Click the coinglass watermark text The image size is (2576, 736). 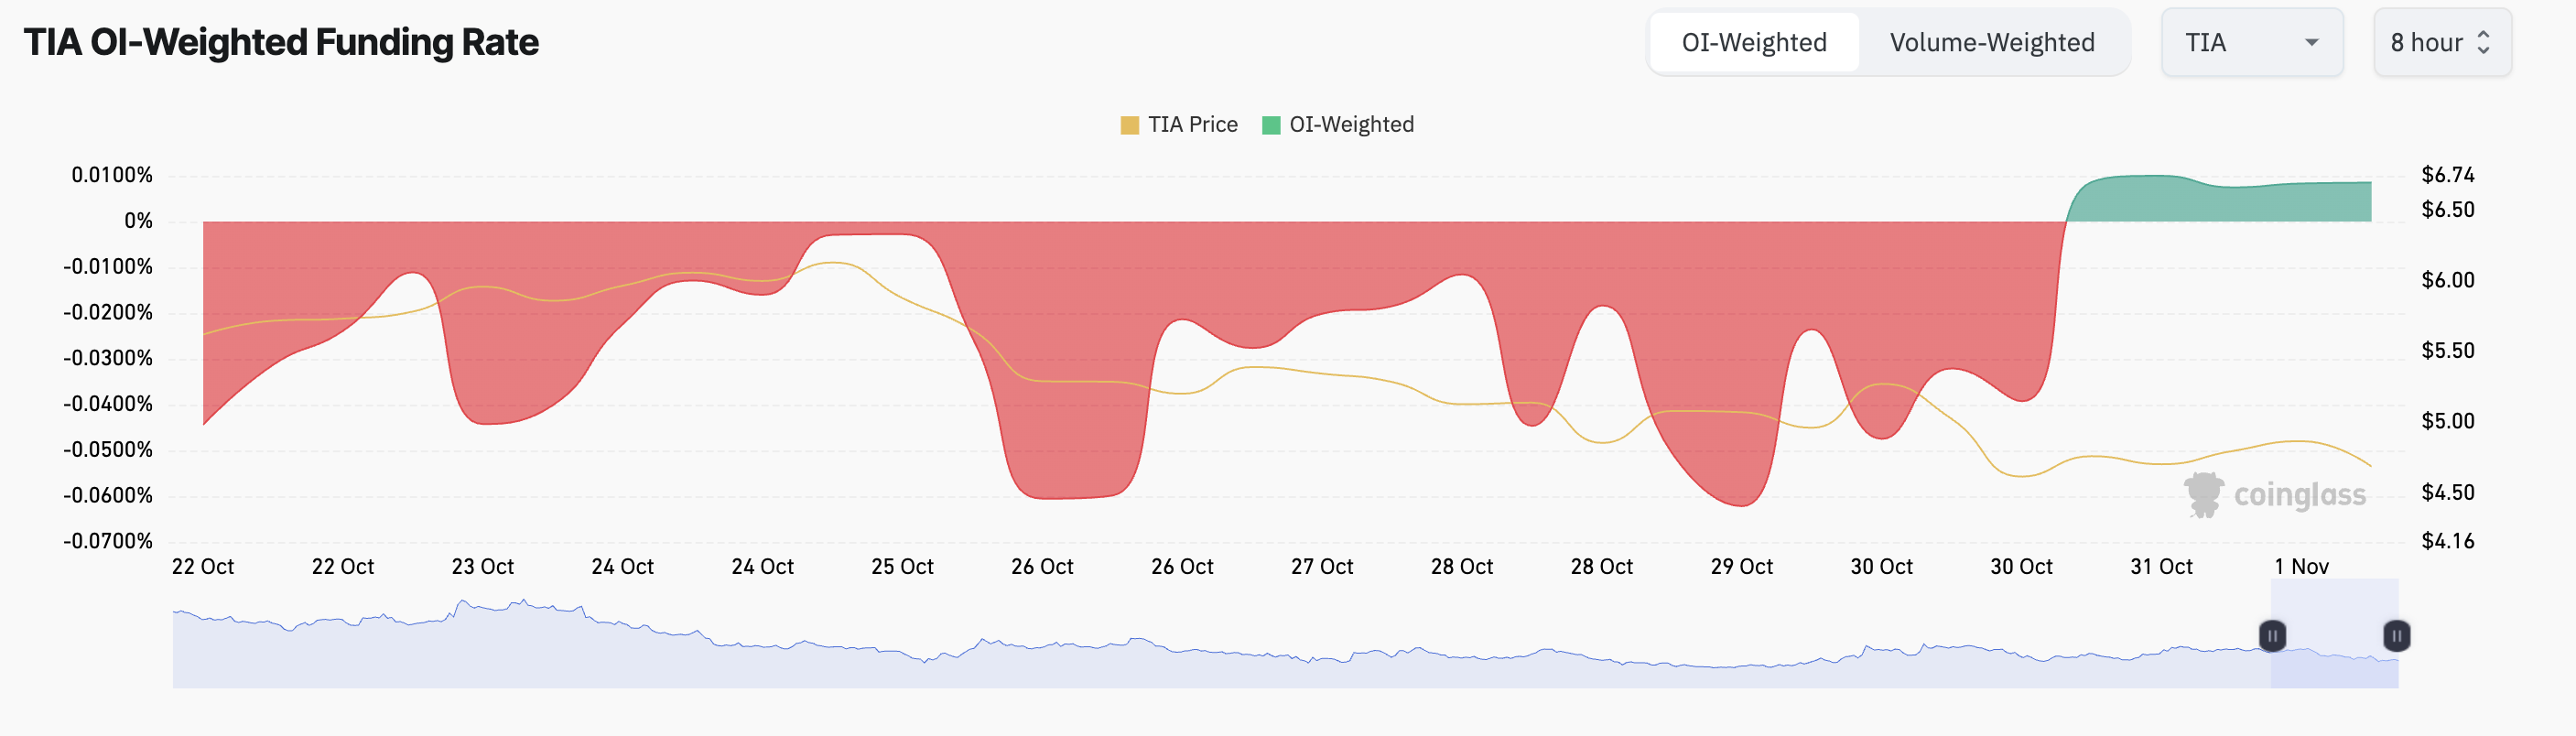(x=2299, y=495)
